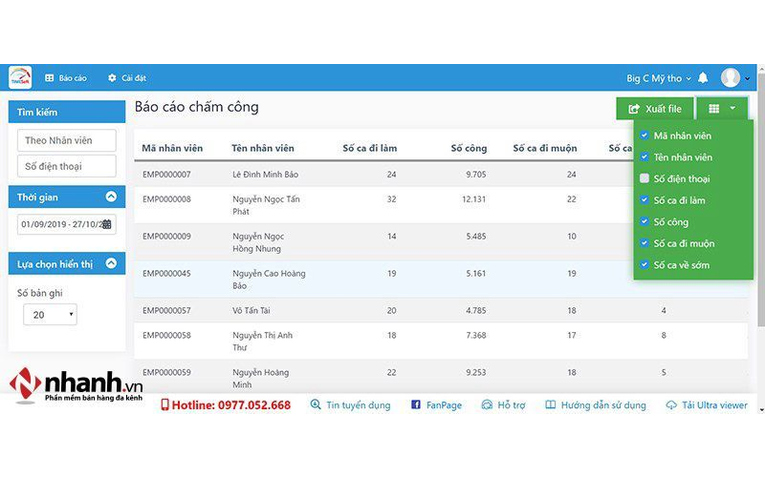
Task: Sort by Số ca đi muộn header
Action: (x=544, y=148)
